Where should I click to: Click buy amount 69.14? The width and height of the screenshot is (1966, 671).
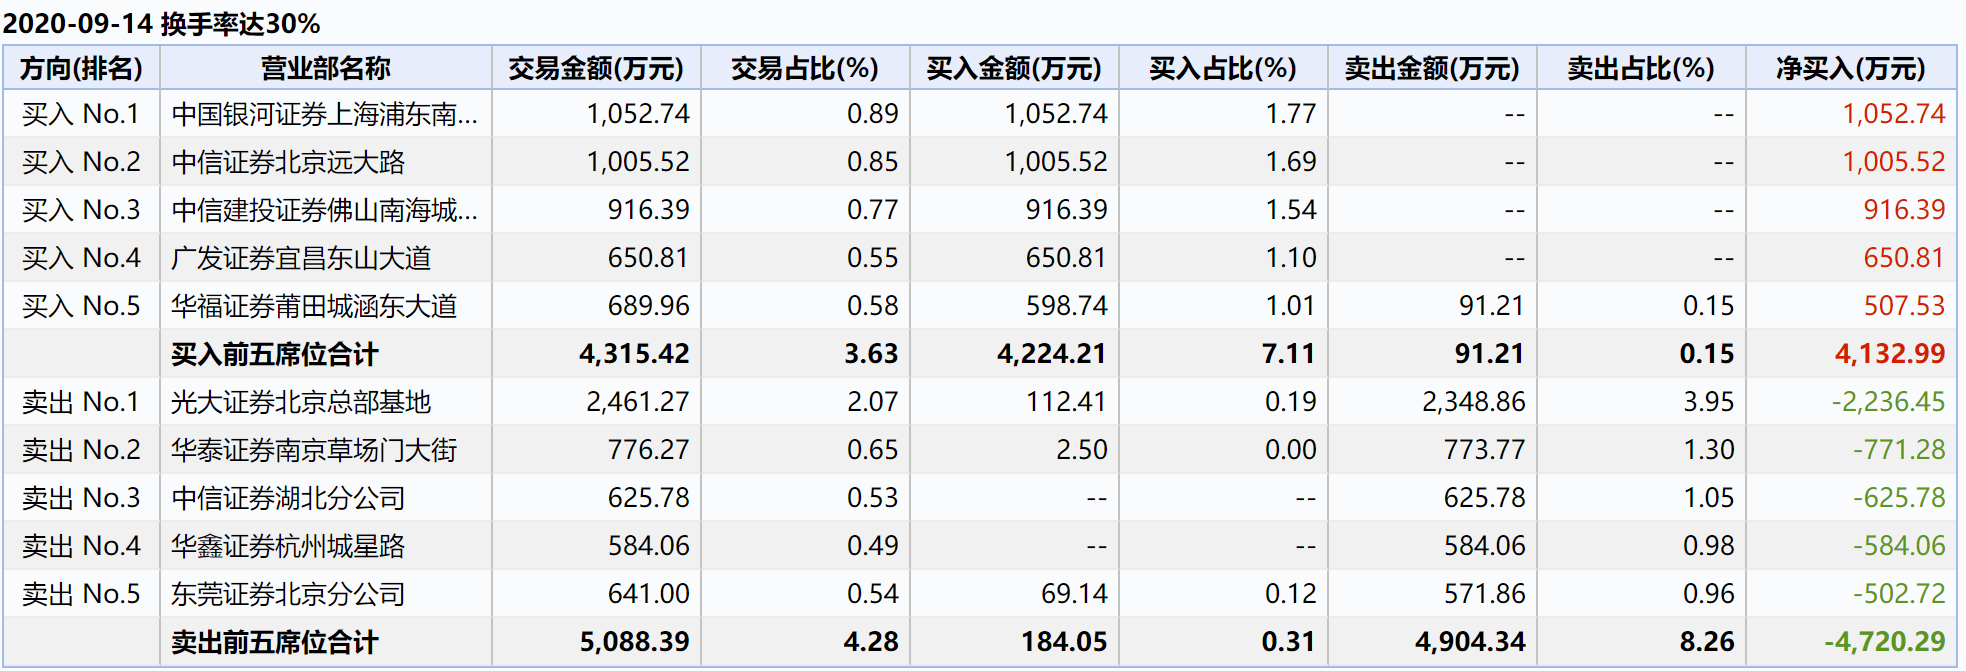(x=1075, y=594)
